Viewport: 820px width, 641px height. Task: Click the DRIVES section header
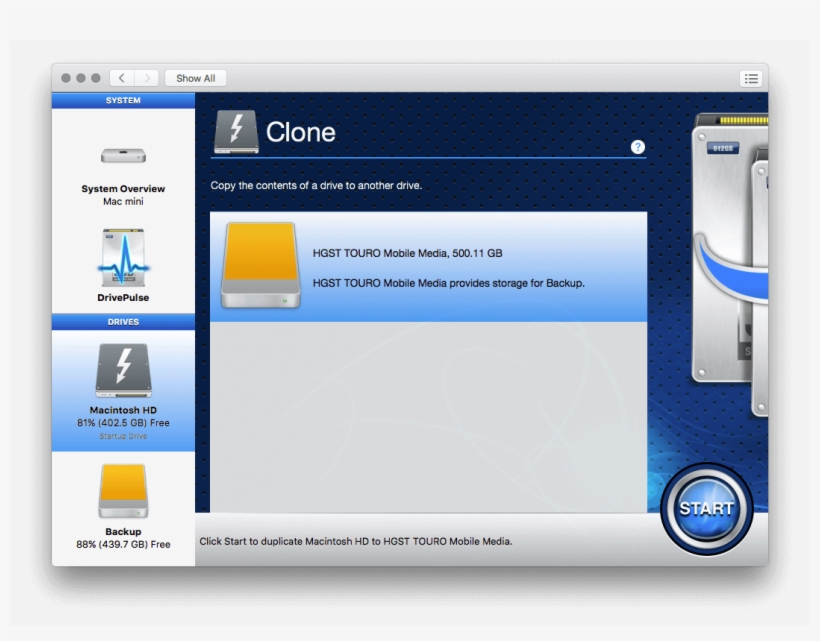click(123, 322)
